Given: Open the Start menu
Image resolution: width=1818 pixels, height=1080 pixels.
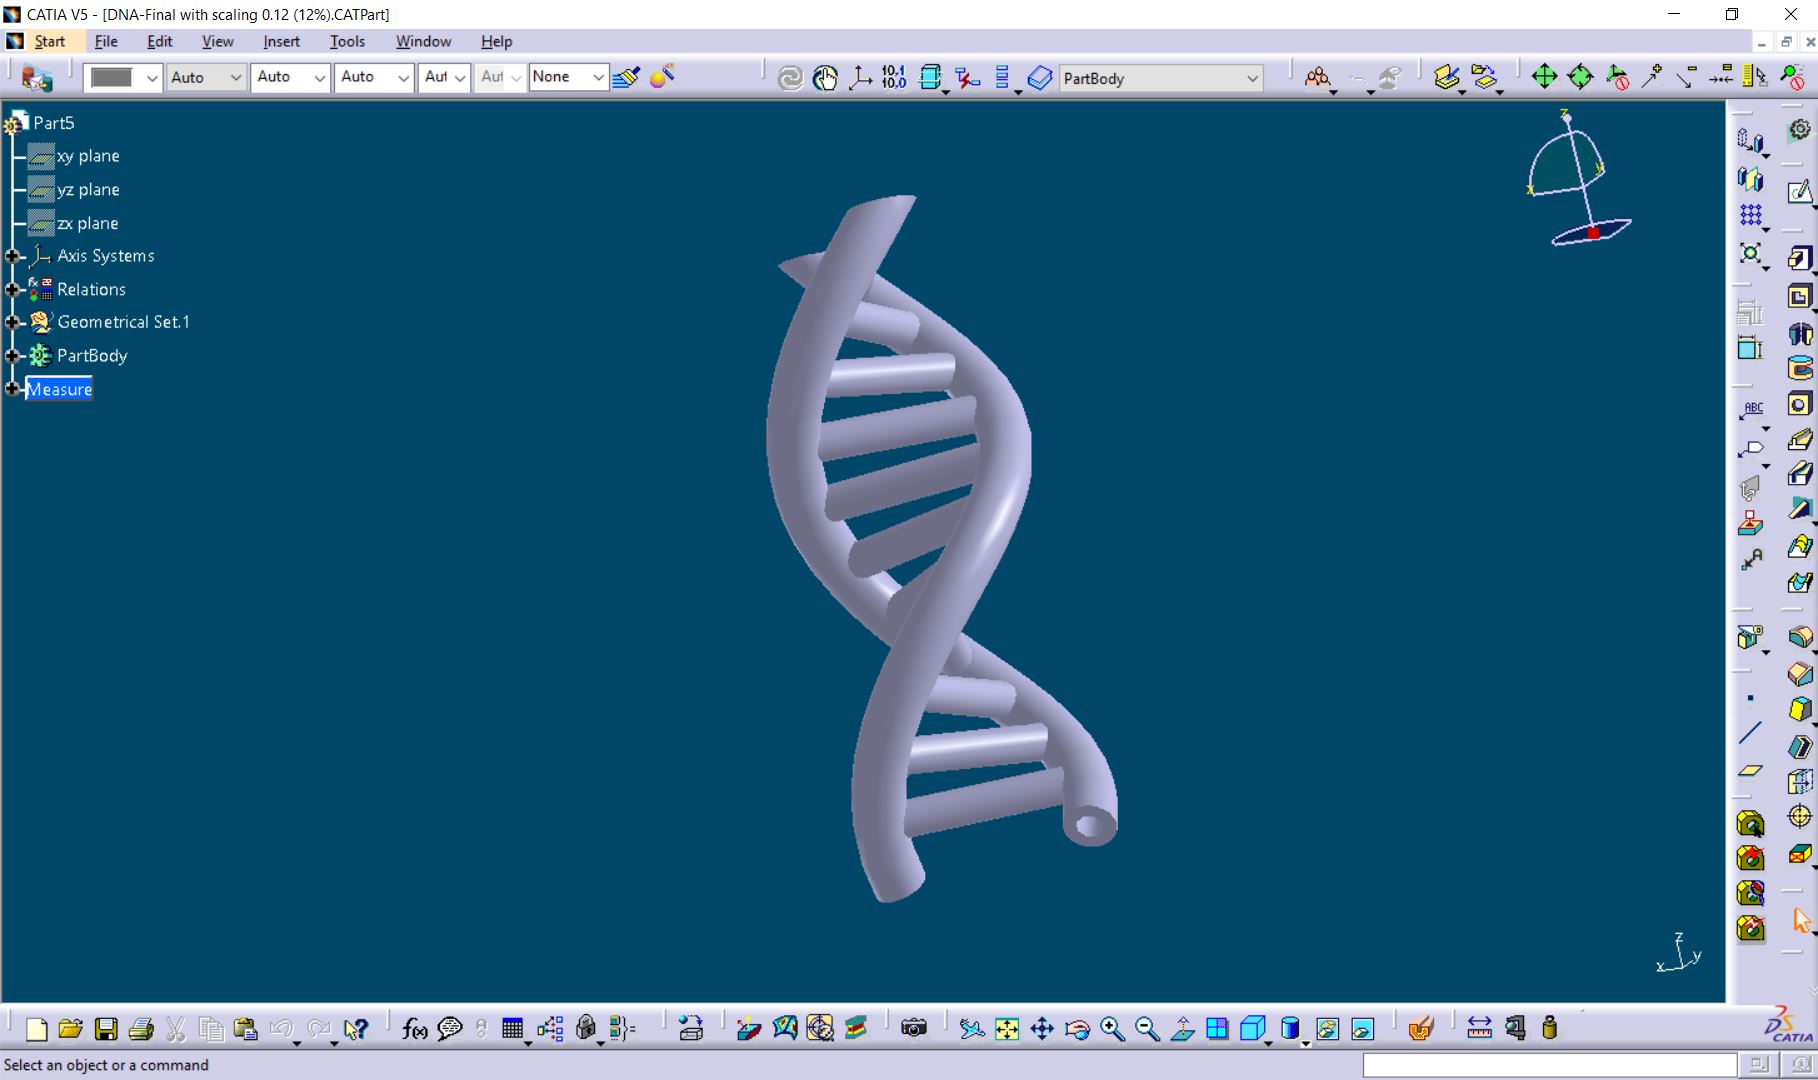Looking at the screenshot, I should click(x=50, y=41).
